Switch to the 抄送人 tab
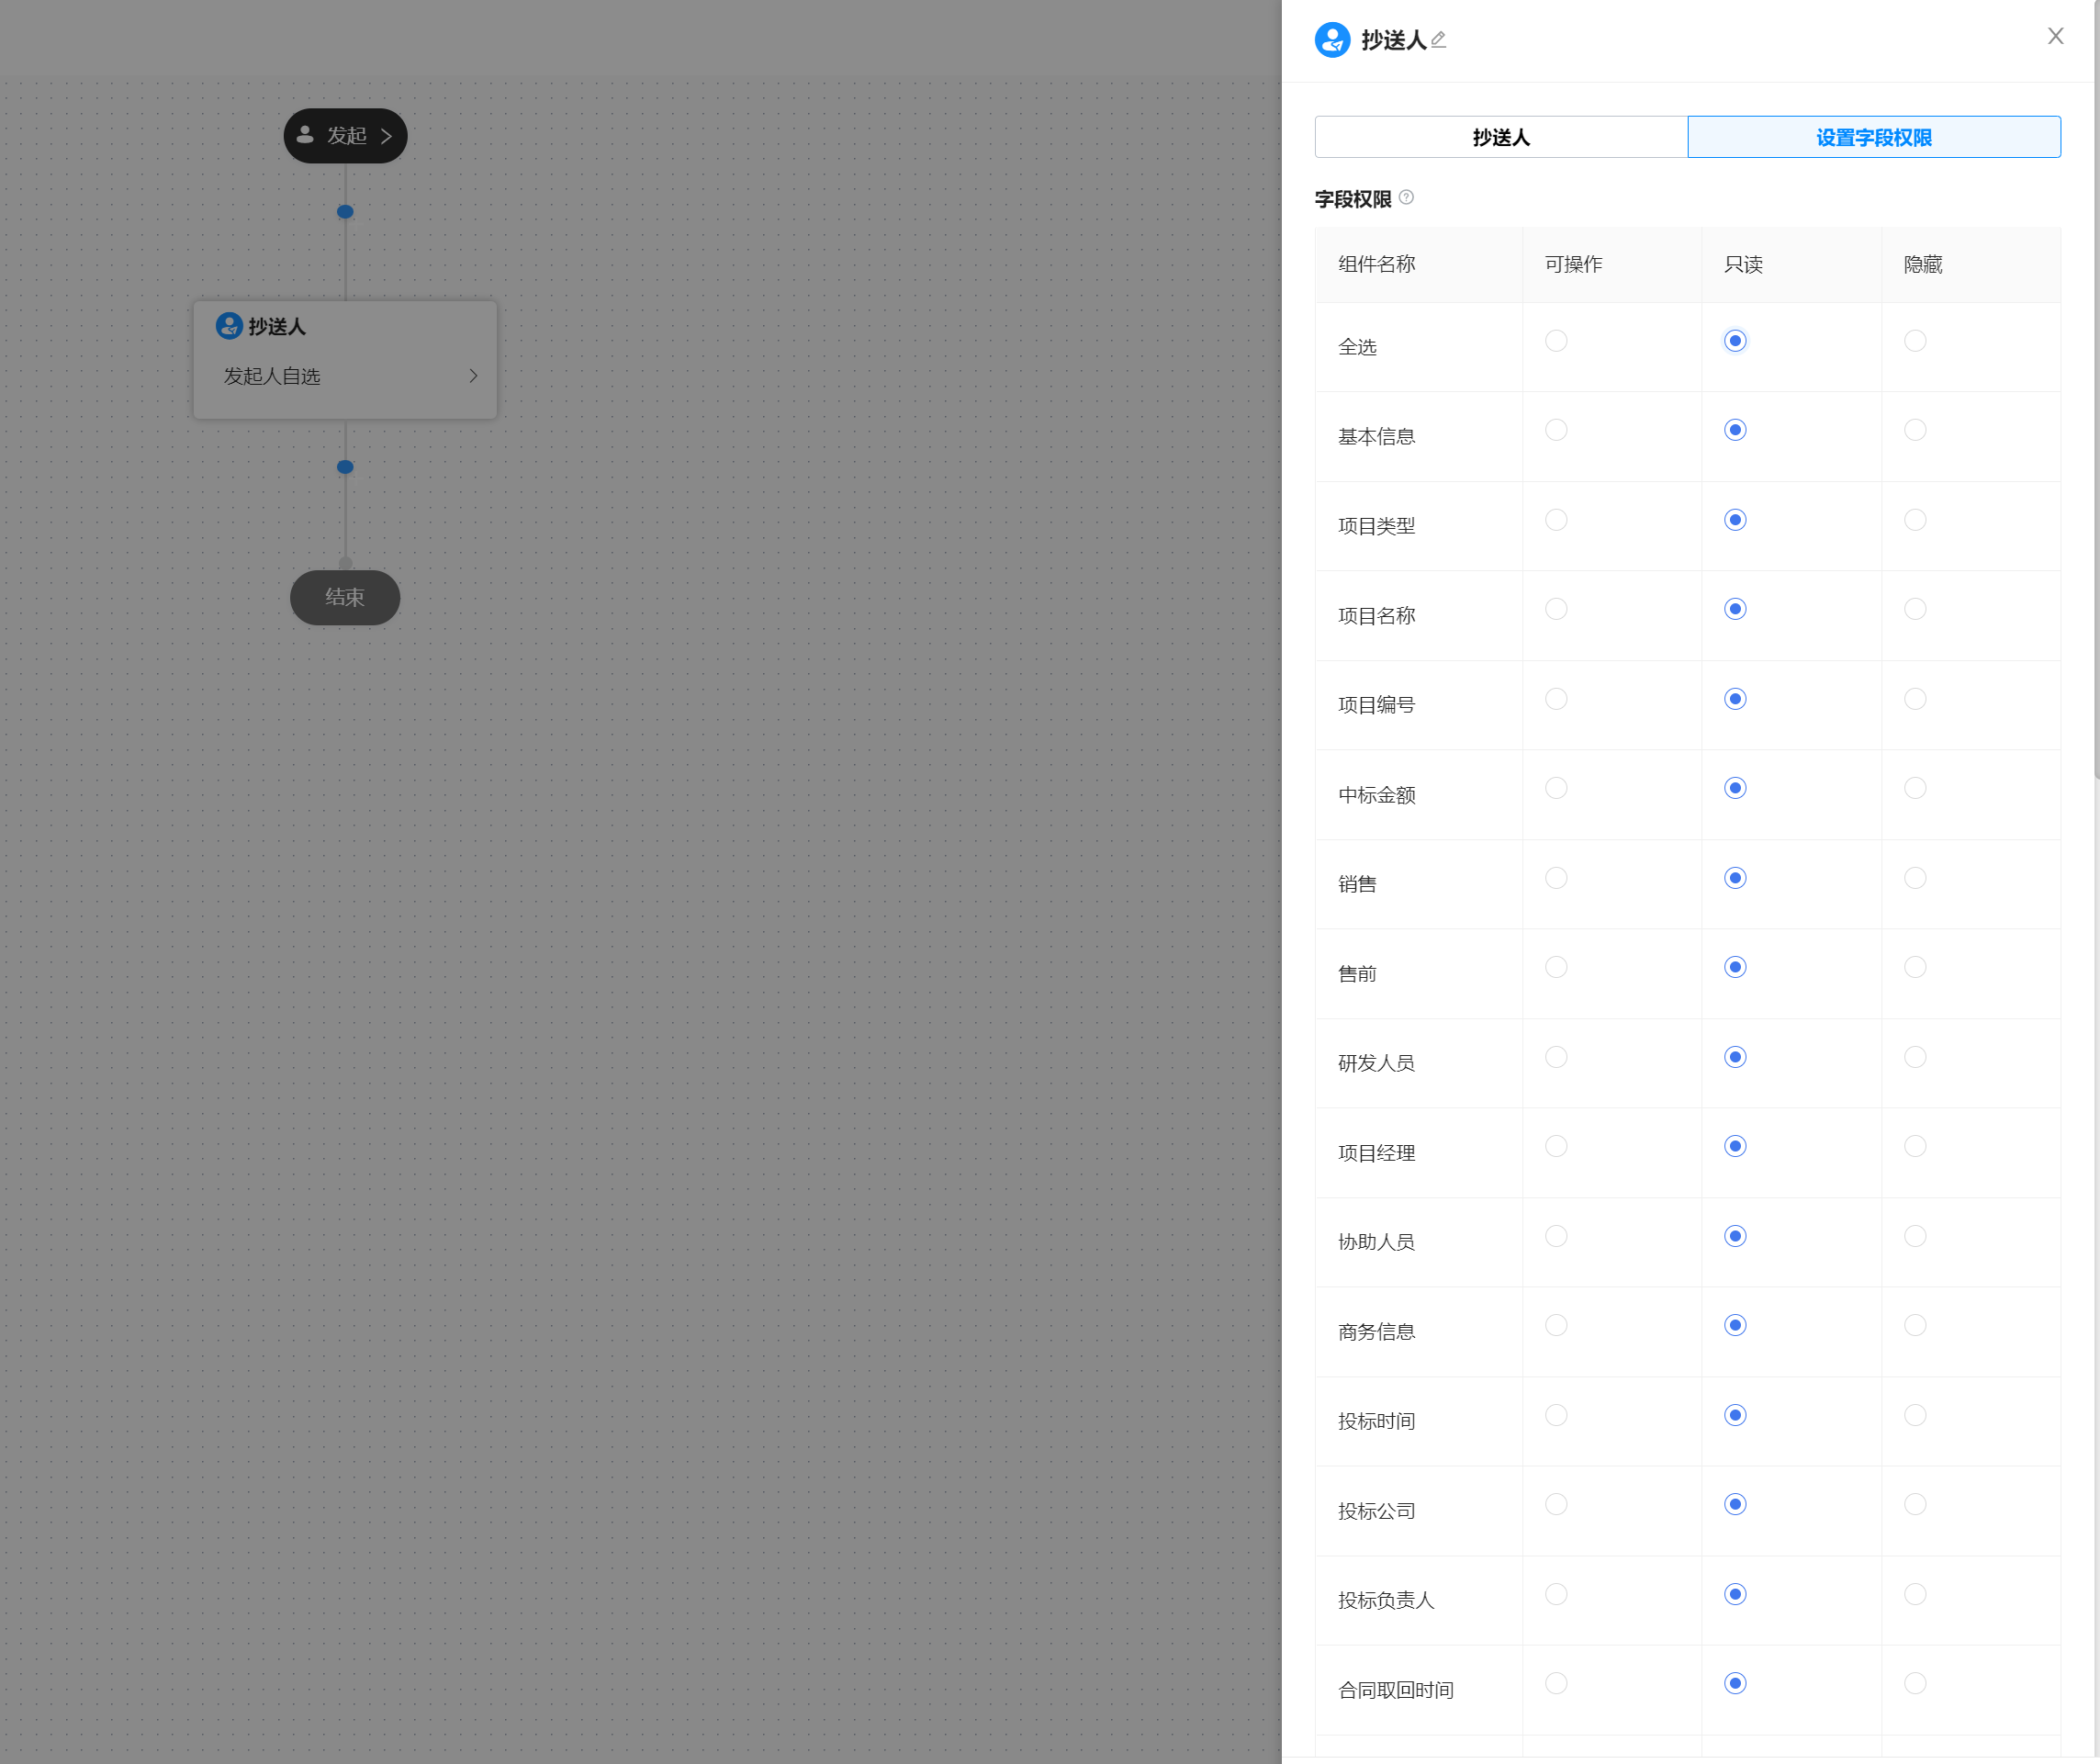Viewport: 2100px width, 1764px height. (1501, 137)
